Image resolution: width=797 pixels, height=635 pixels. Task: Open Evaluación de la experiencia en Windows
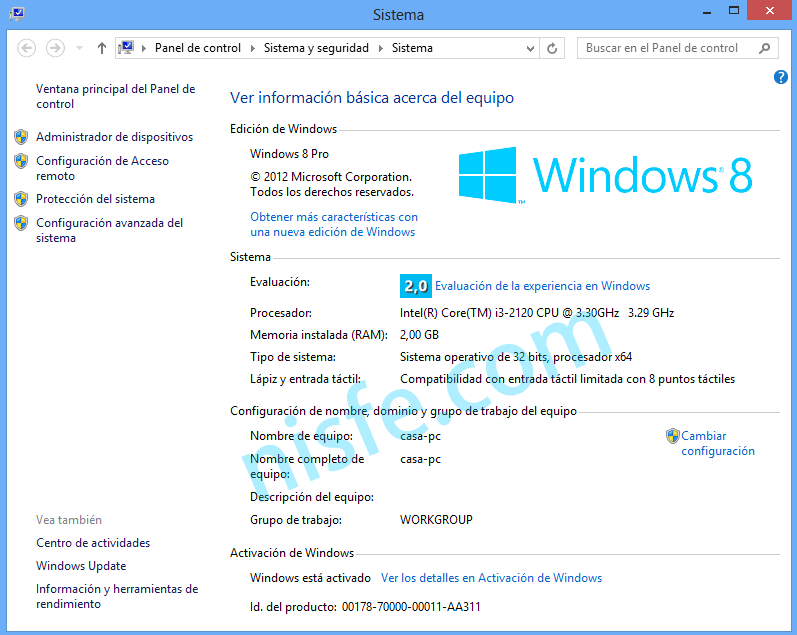tap(542, 286)
